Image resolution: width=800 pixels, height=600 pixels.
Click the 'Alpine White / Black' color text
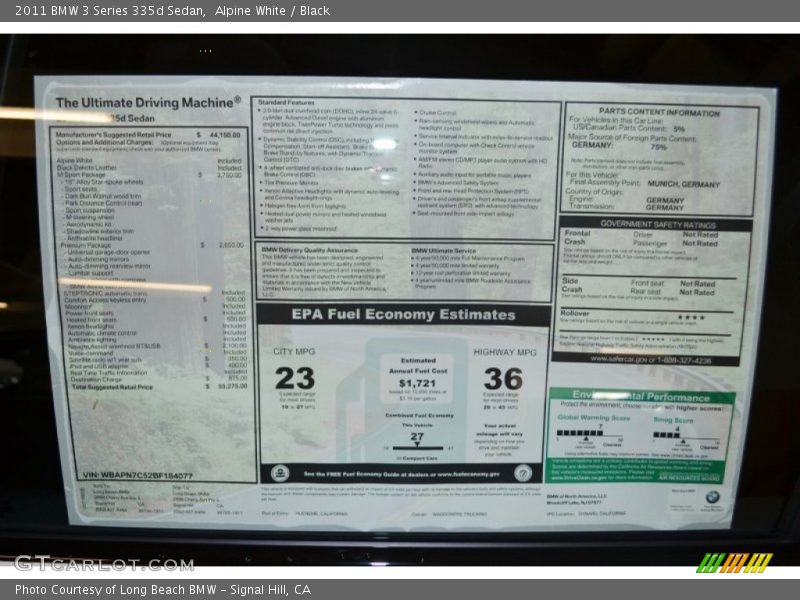[x=272, y=11]
